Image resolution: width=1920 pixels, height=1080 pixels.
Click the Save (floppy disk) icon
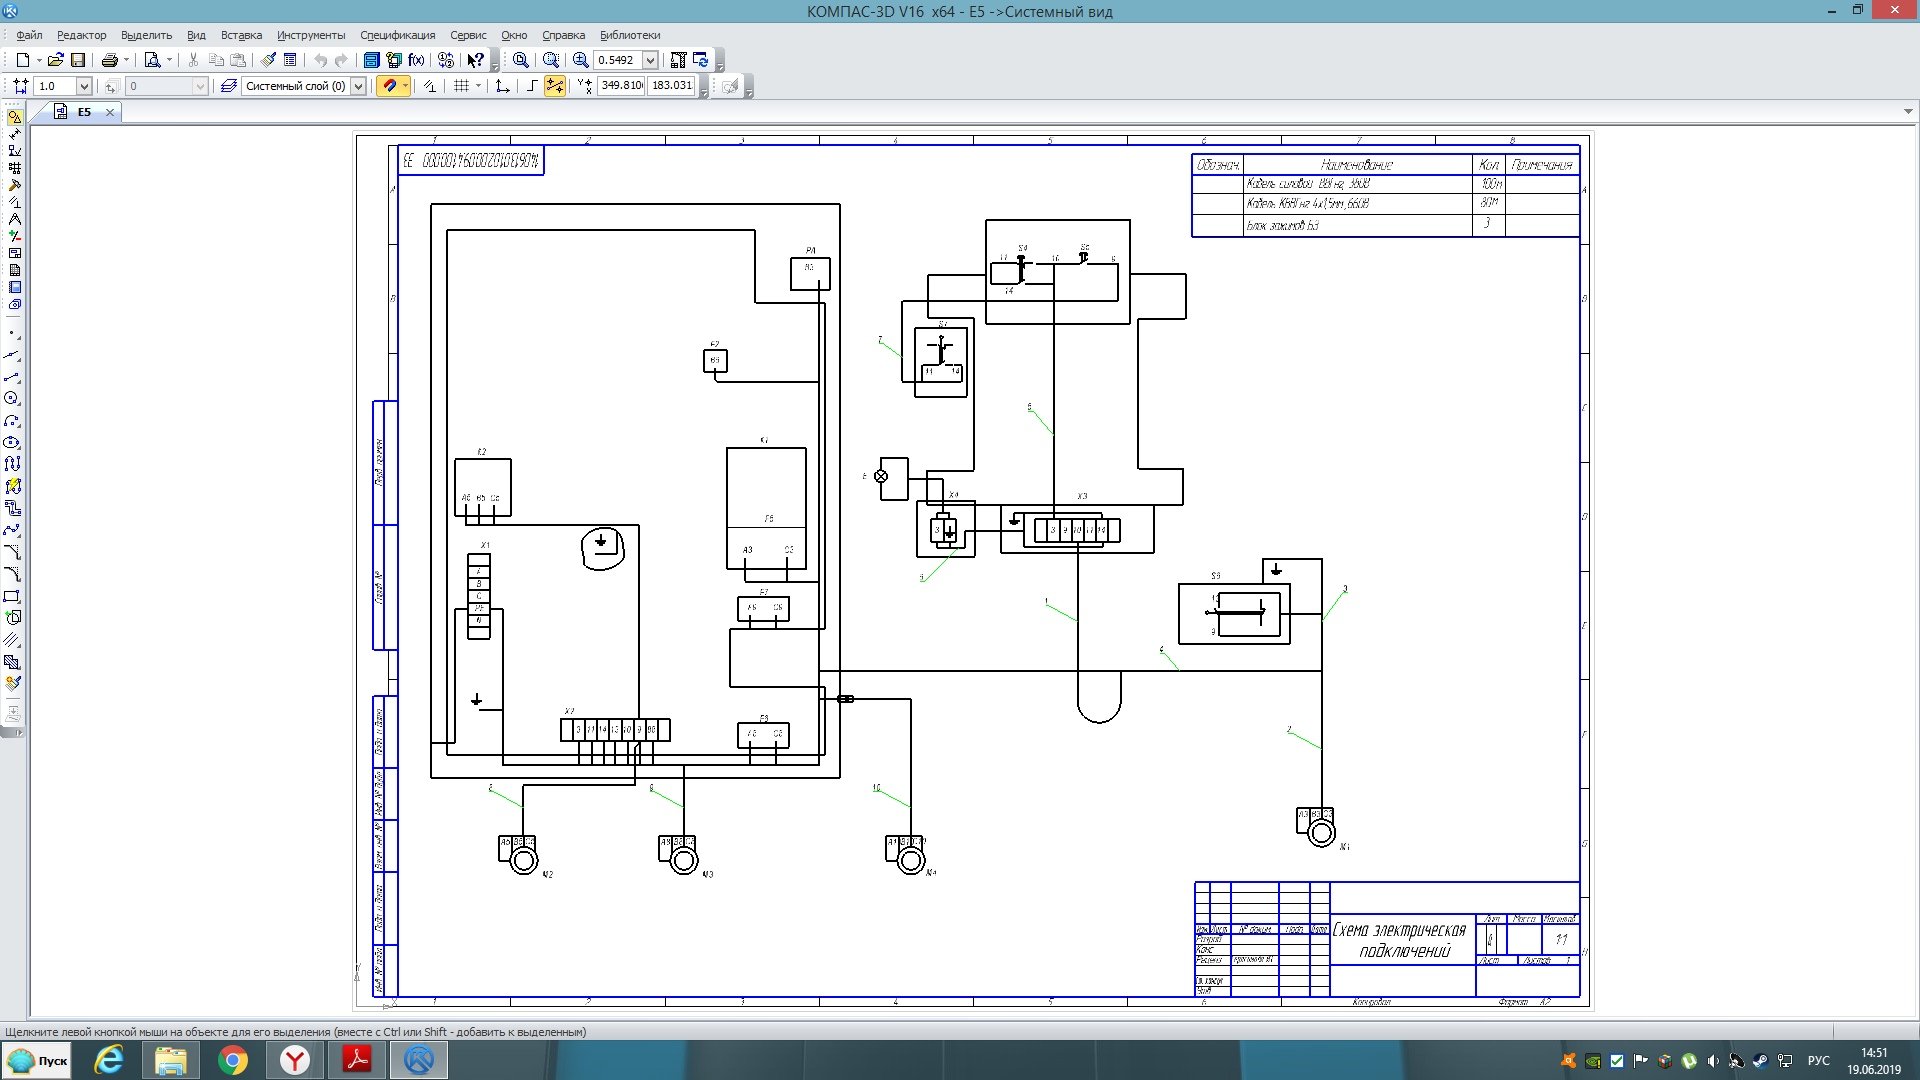78,60
